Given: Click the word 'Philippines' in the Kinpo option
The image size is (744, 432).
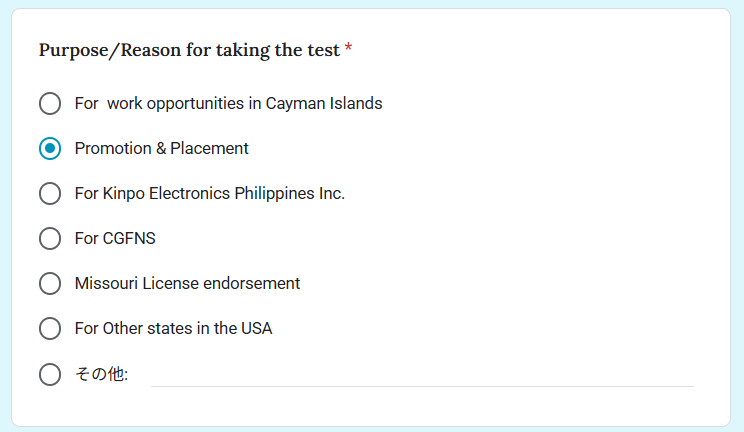Looking at the screenshot, I should point(275,193).
